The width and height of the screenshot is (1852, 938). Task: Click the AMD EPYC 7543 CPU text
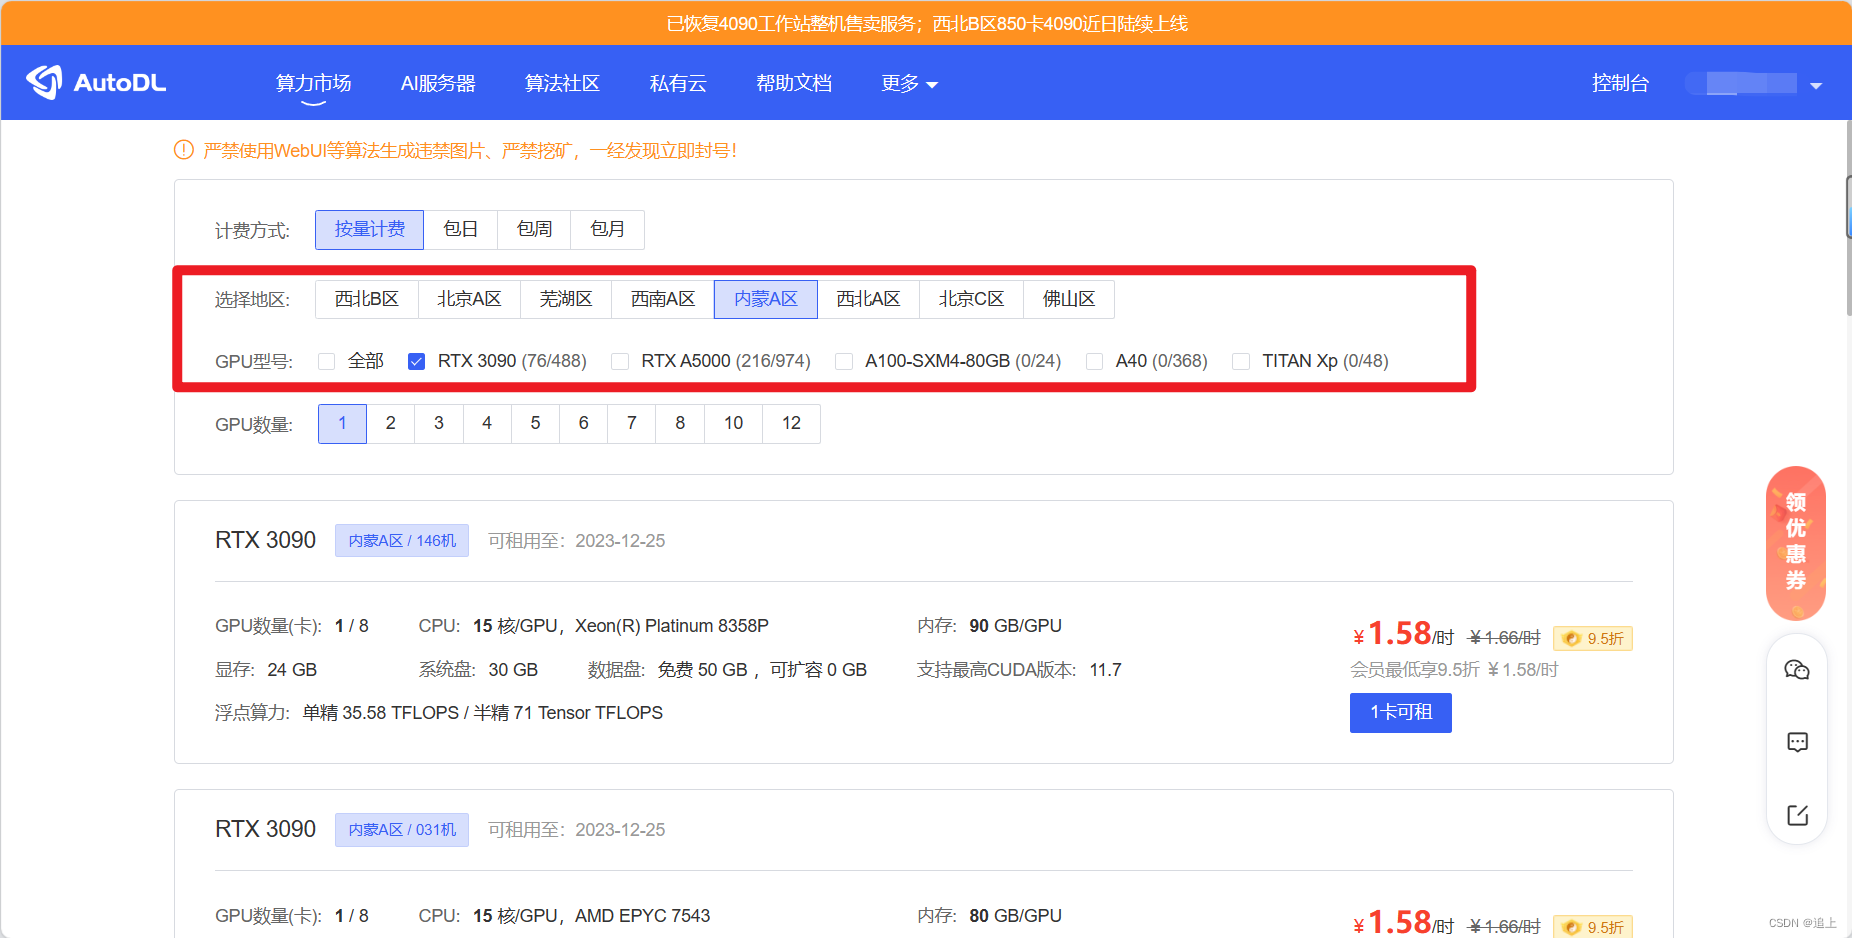[x=642, y=915]
